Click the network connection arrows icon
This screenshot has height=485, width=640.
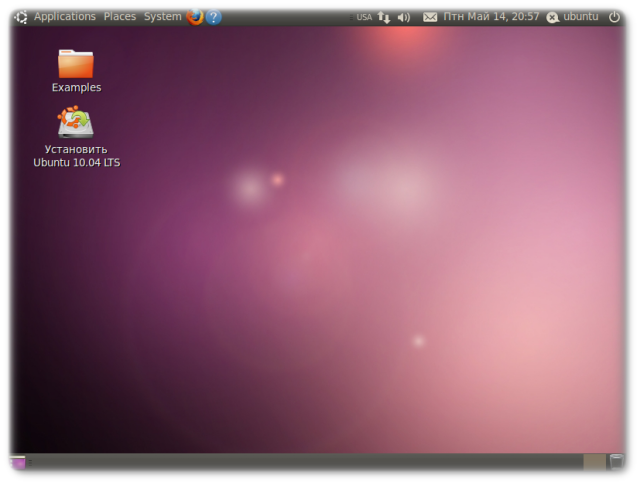click(384, 17)
